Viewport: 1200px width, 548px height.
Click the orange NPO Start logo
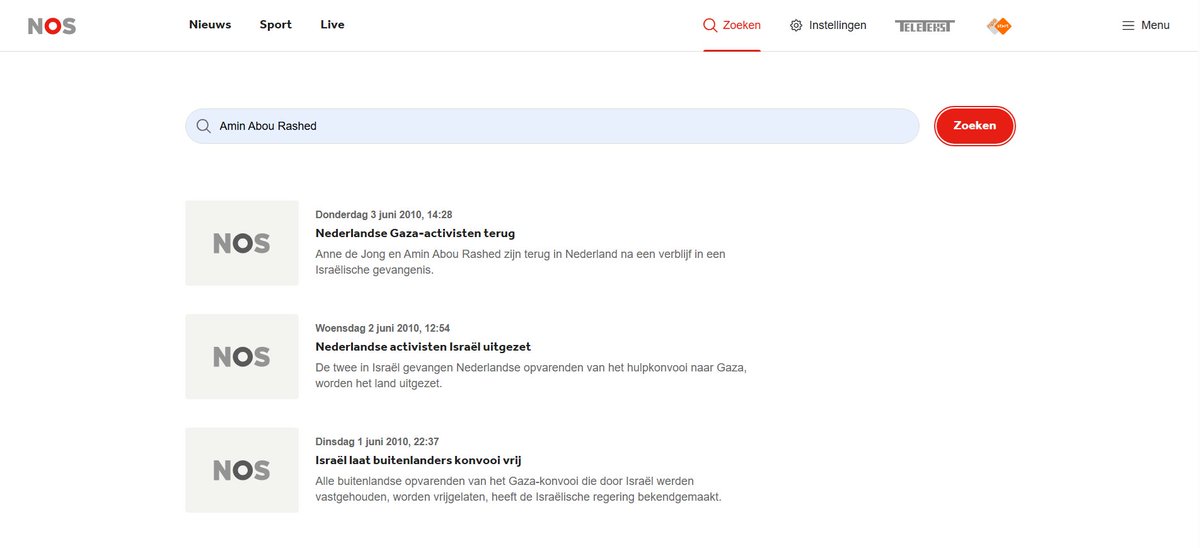(999, 26)
